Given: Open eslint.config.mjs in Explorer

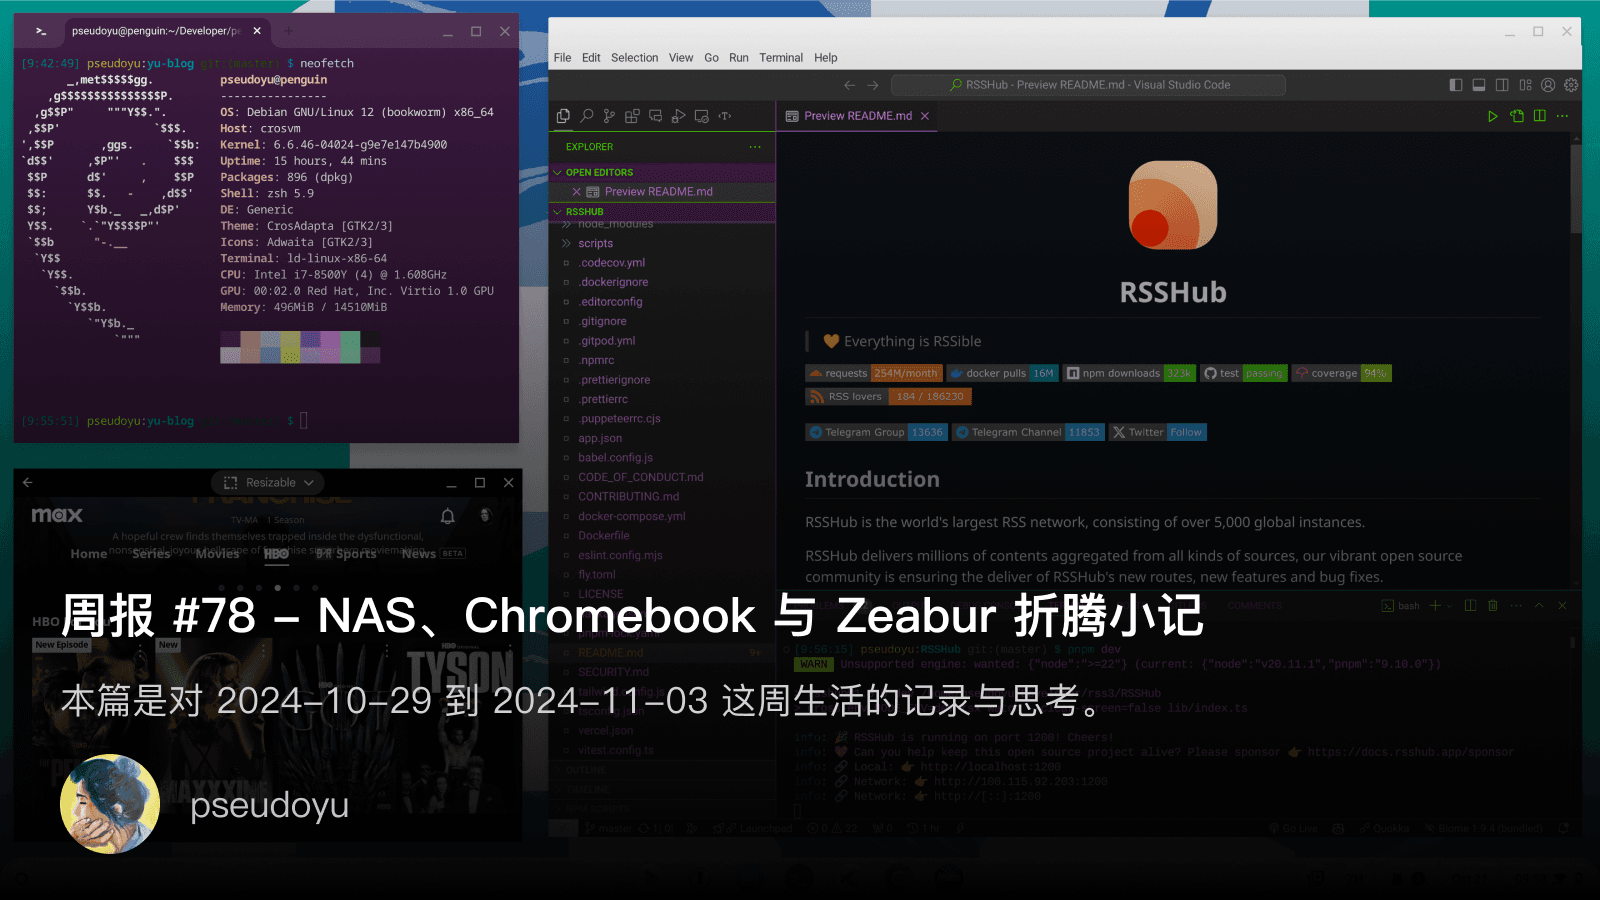Looking at the screenshot, I should pyautogui.click(x=620, y=555).
